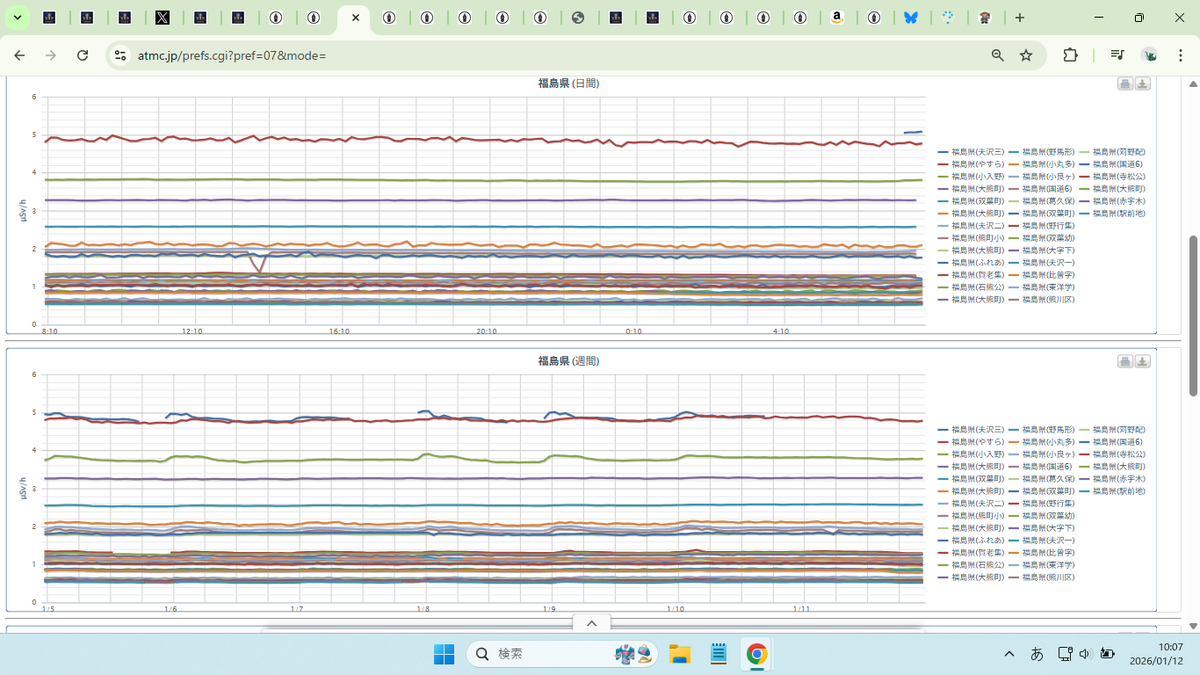This screenshot has width=1200, height=675.
Task: Click the 1/11 label on weekly chart axis
Action: click(801, 608)
